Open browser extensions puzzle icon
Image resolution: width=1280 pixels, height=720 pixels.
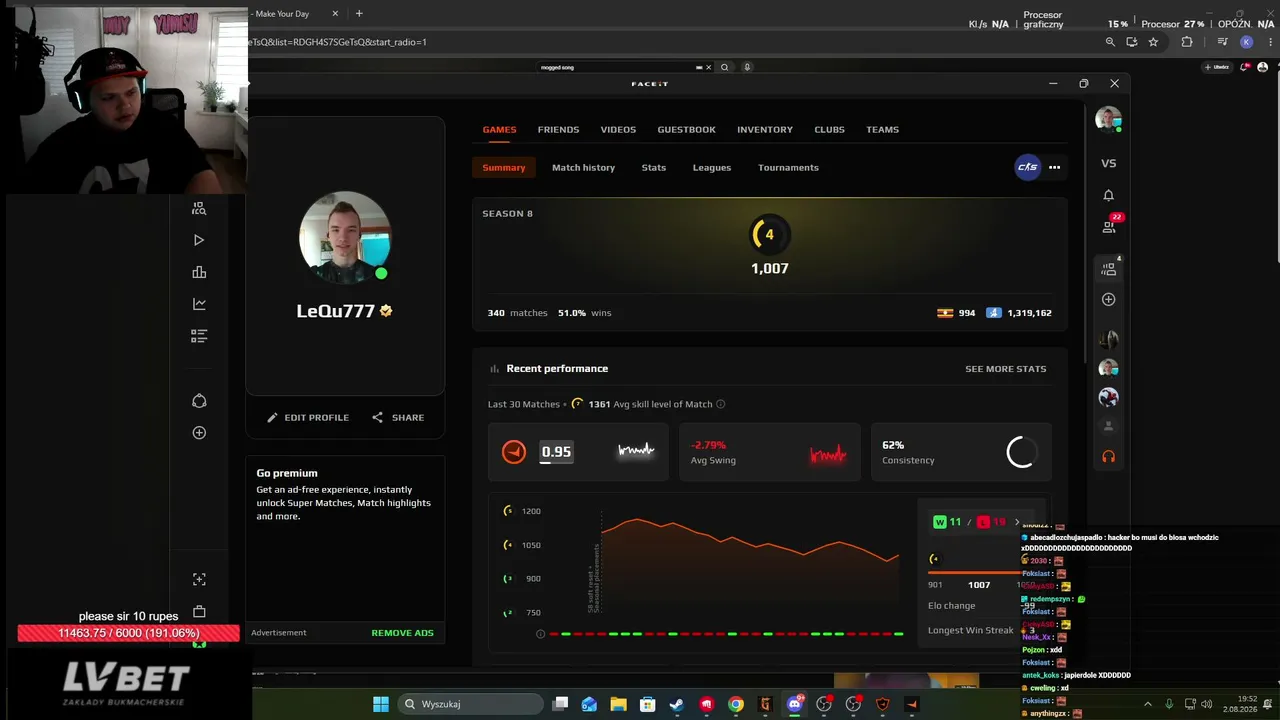[1187, 42]
